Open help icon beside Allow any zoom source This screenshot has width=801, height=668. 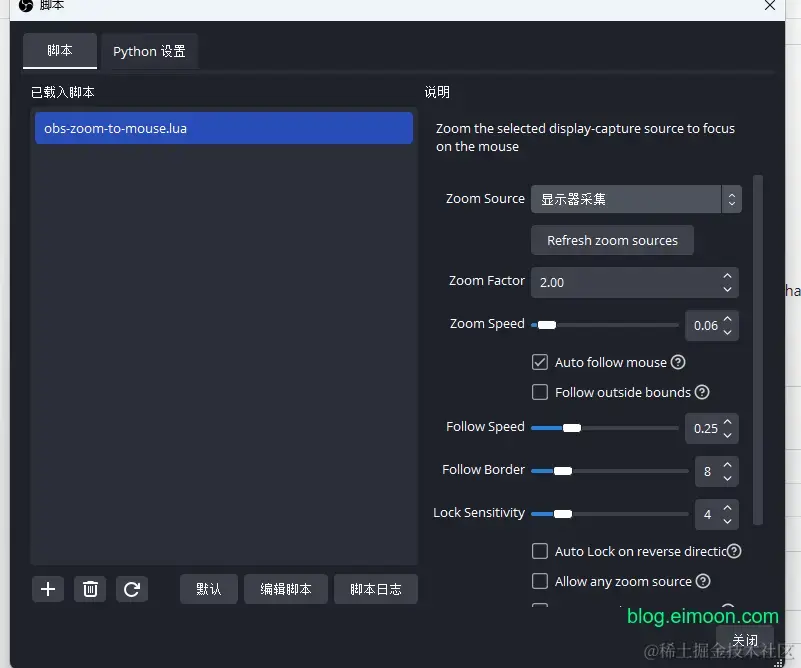703,581
